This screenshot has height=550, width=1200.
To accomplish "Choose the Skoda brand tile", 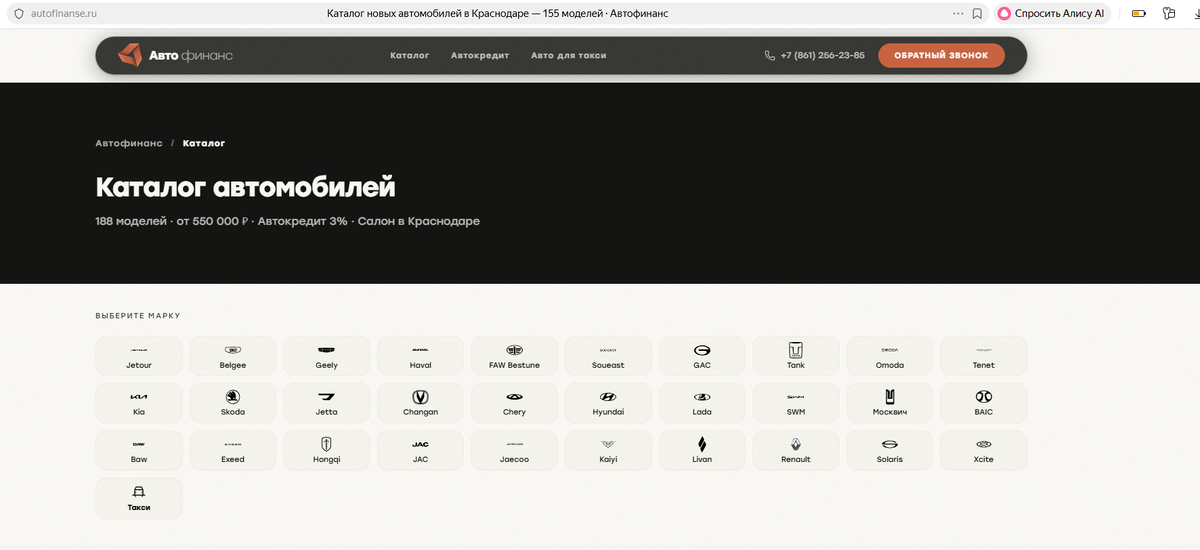I will [x=233, y=403].
